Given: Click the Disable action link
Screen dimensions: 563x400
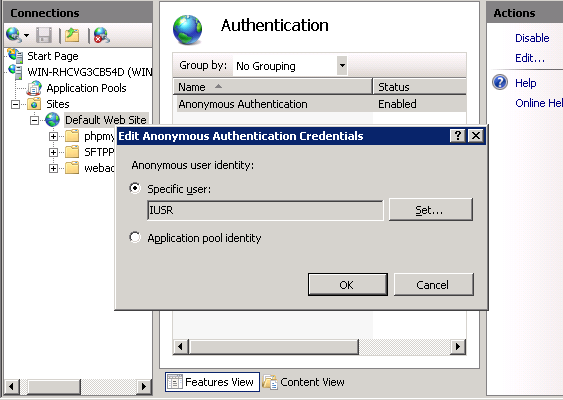Looking at the screenshot, I should (532, 38).
